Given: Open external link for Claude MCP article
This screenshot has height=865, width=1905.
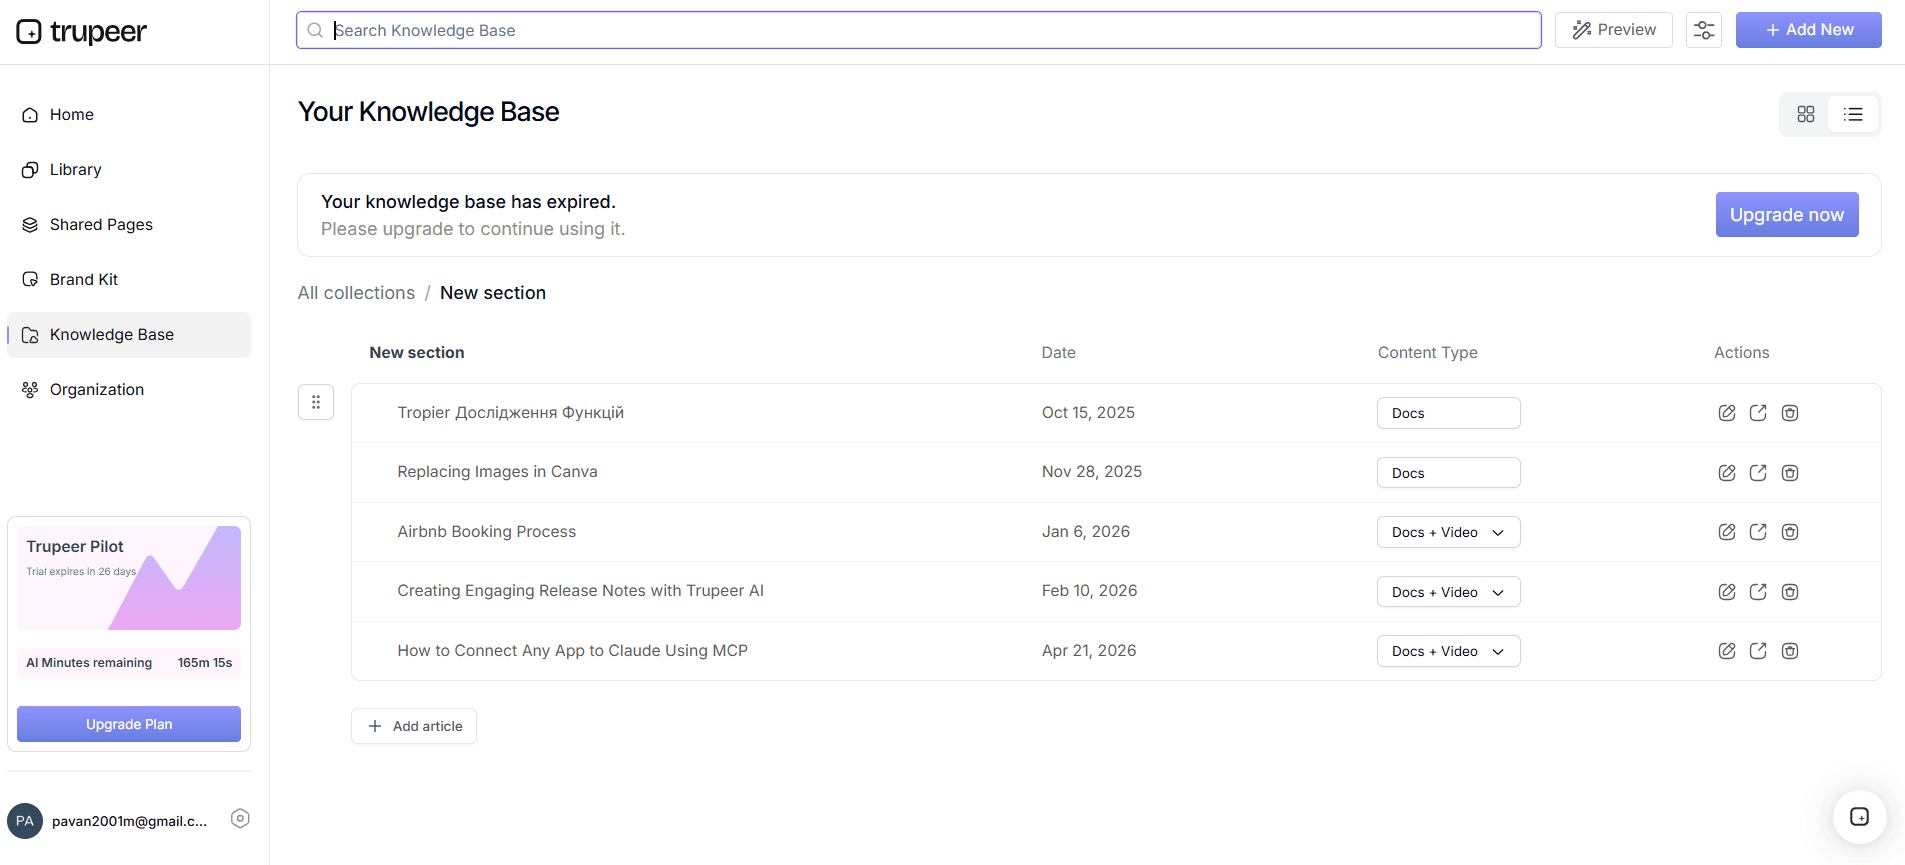Looking at the screenshot, I should point(1758,651).
